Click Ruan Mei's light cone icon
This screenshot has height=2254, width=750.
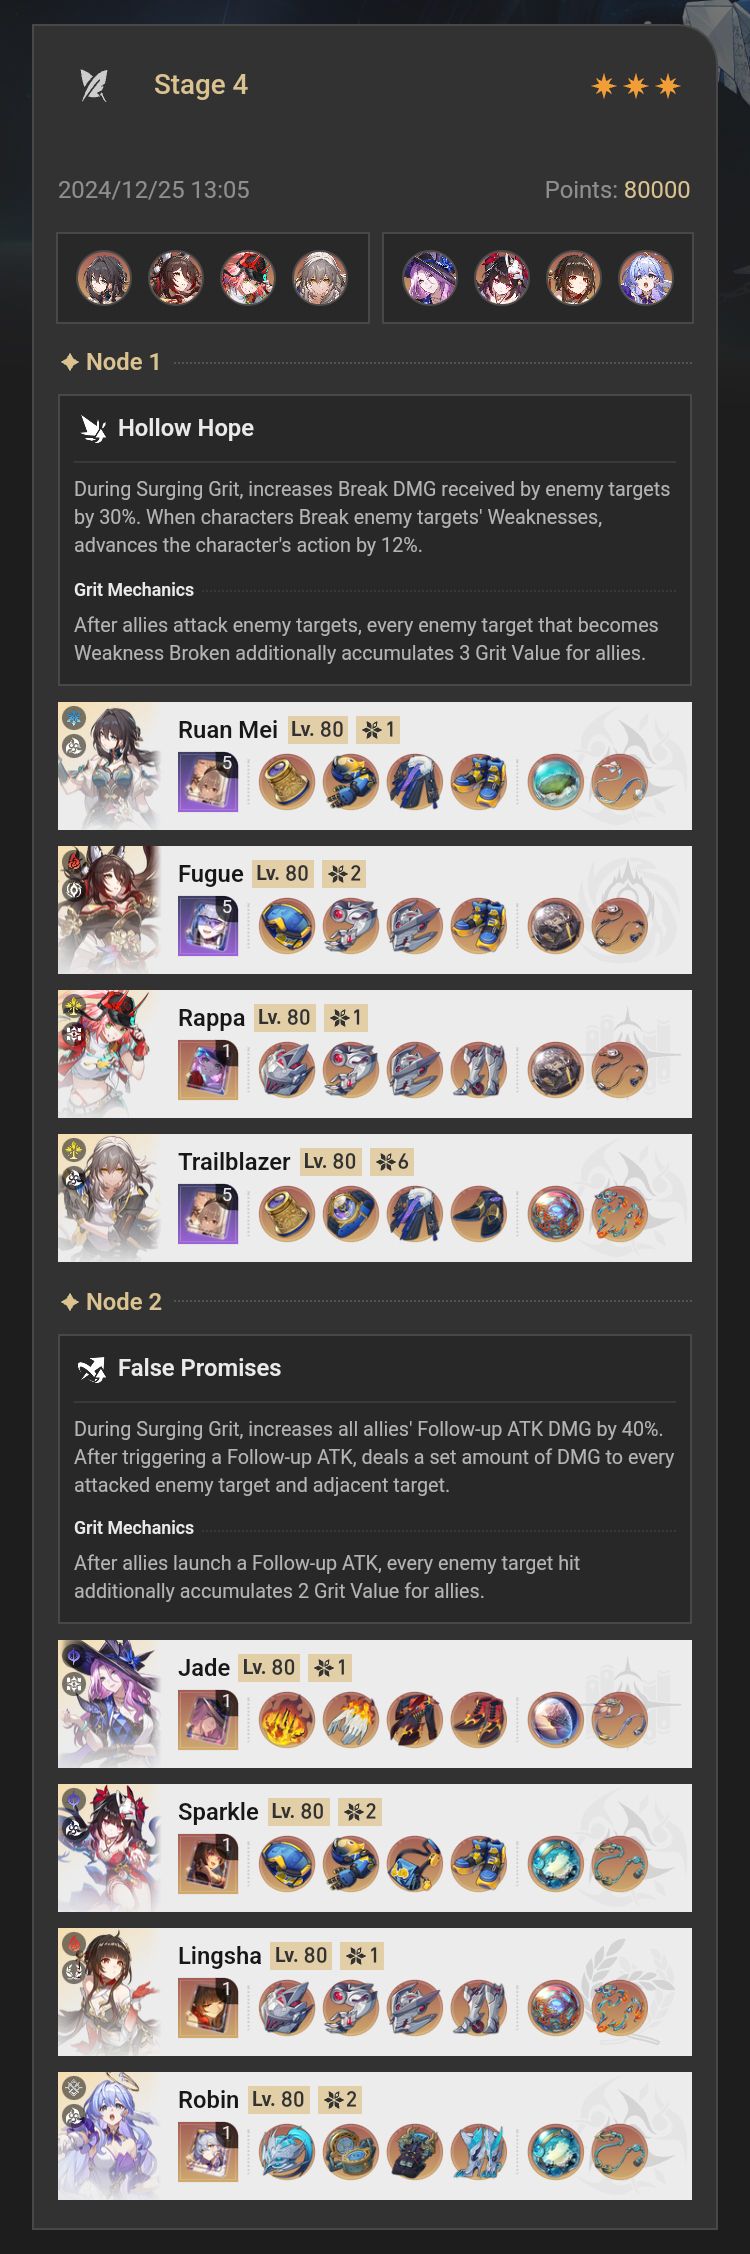coord(208,782)
